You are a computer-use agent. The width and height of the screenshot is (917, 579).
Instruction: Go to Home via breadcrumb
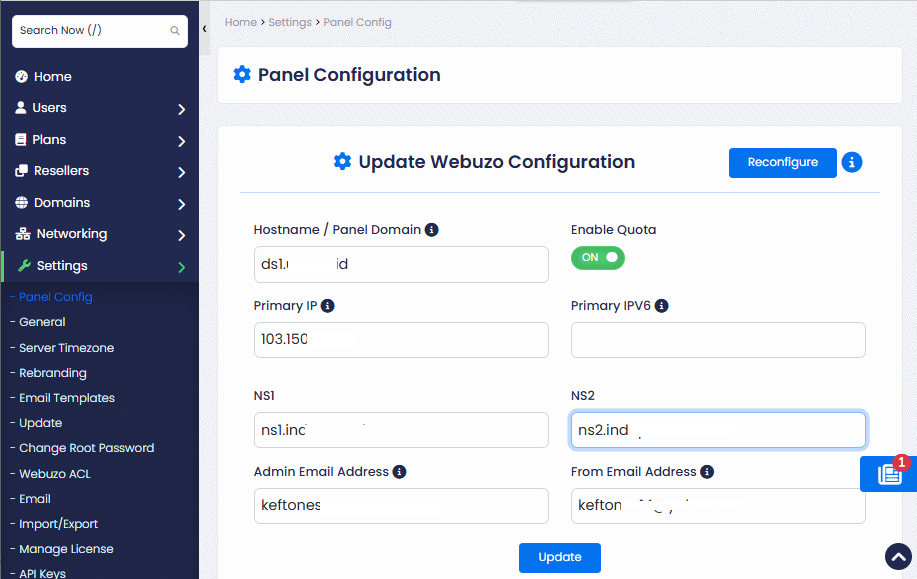click(241, 22)
